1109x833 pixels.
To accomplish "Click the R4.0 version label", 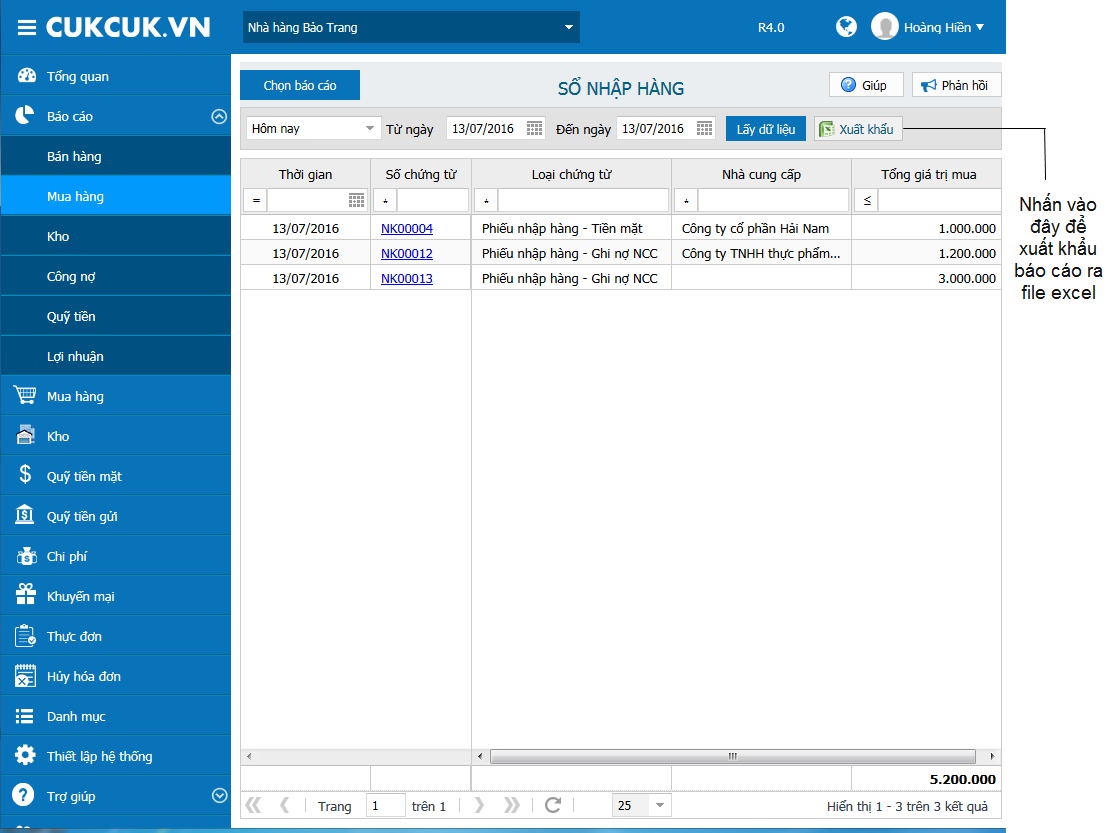I will pyautogui.click(x=771, y=28).
